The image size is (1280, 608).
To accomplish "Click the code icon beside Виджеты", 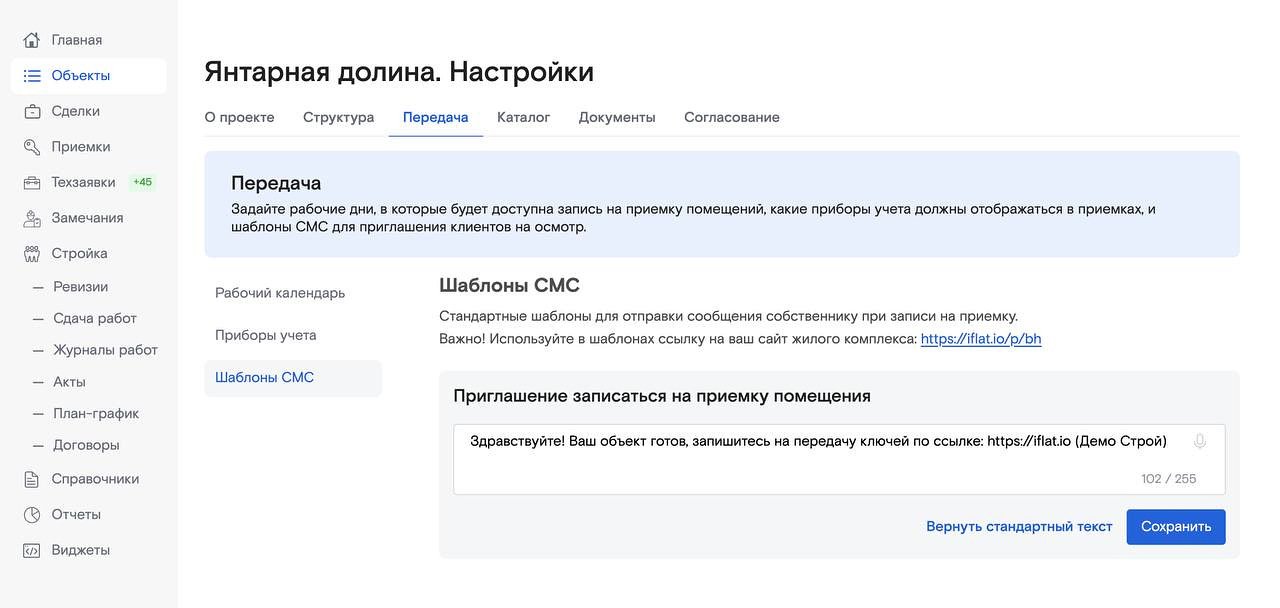I will [x=32, y=550].
